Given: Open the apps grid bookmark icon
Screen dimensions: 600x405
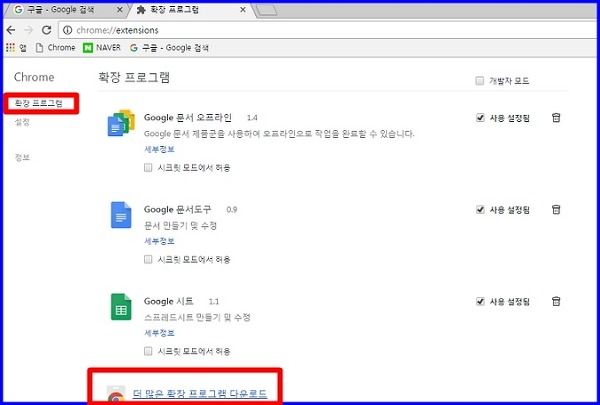Looking at the screenshot, I should click(10, 48).
